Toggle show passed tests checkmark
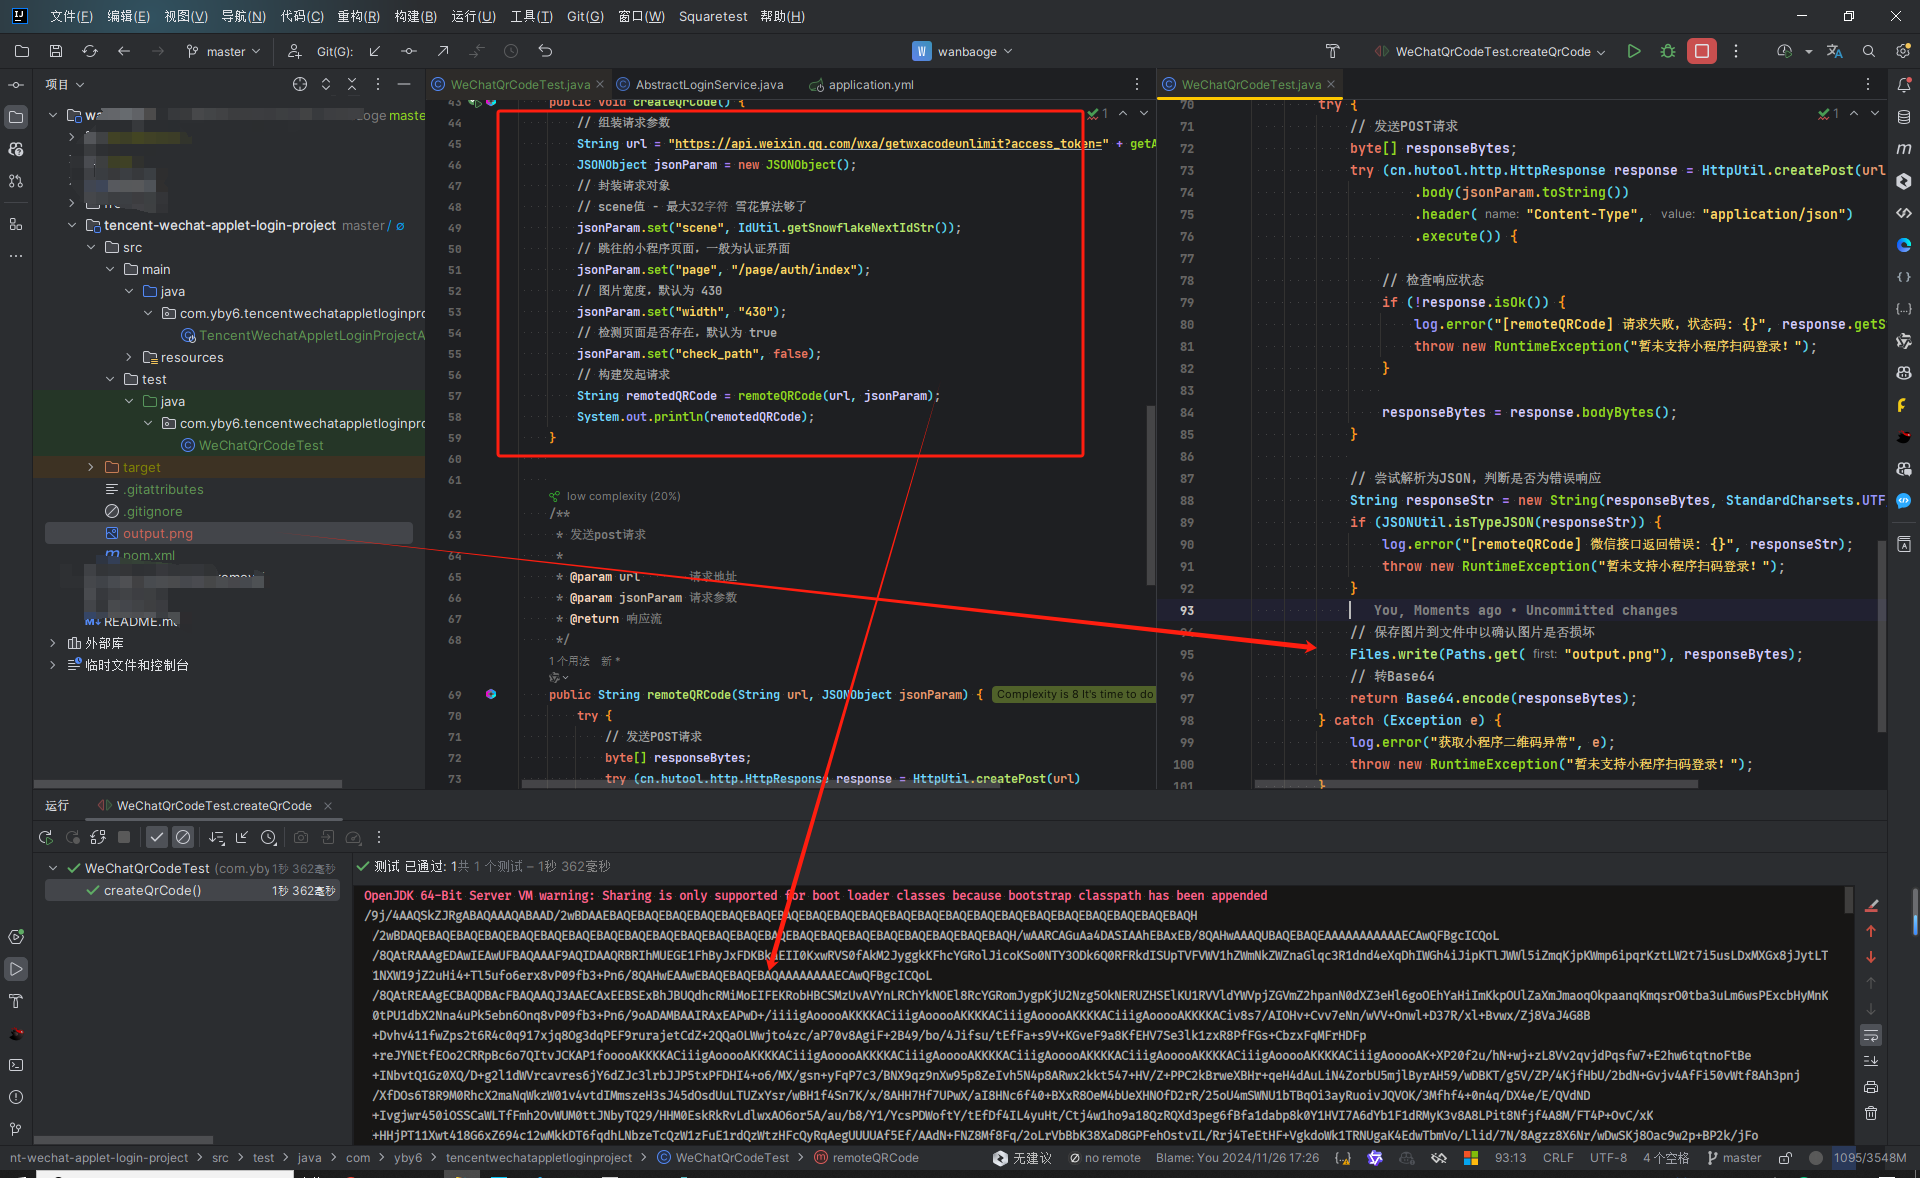The width and height of the screenshot is (1920, 1178). (157, 838)
